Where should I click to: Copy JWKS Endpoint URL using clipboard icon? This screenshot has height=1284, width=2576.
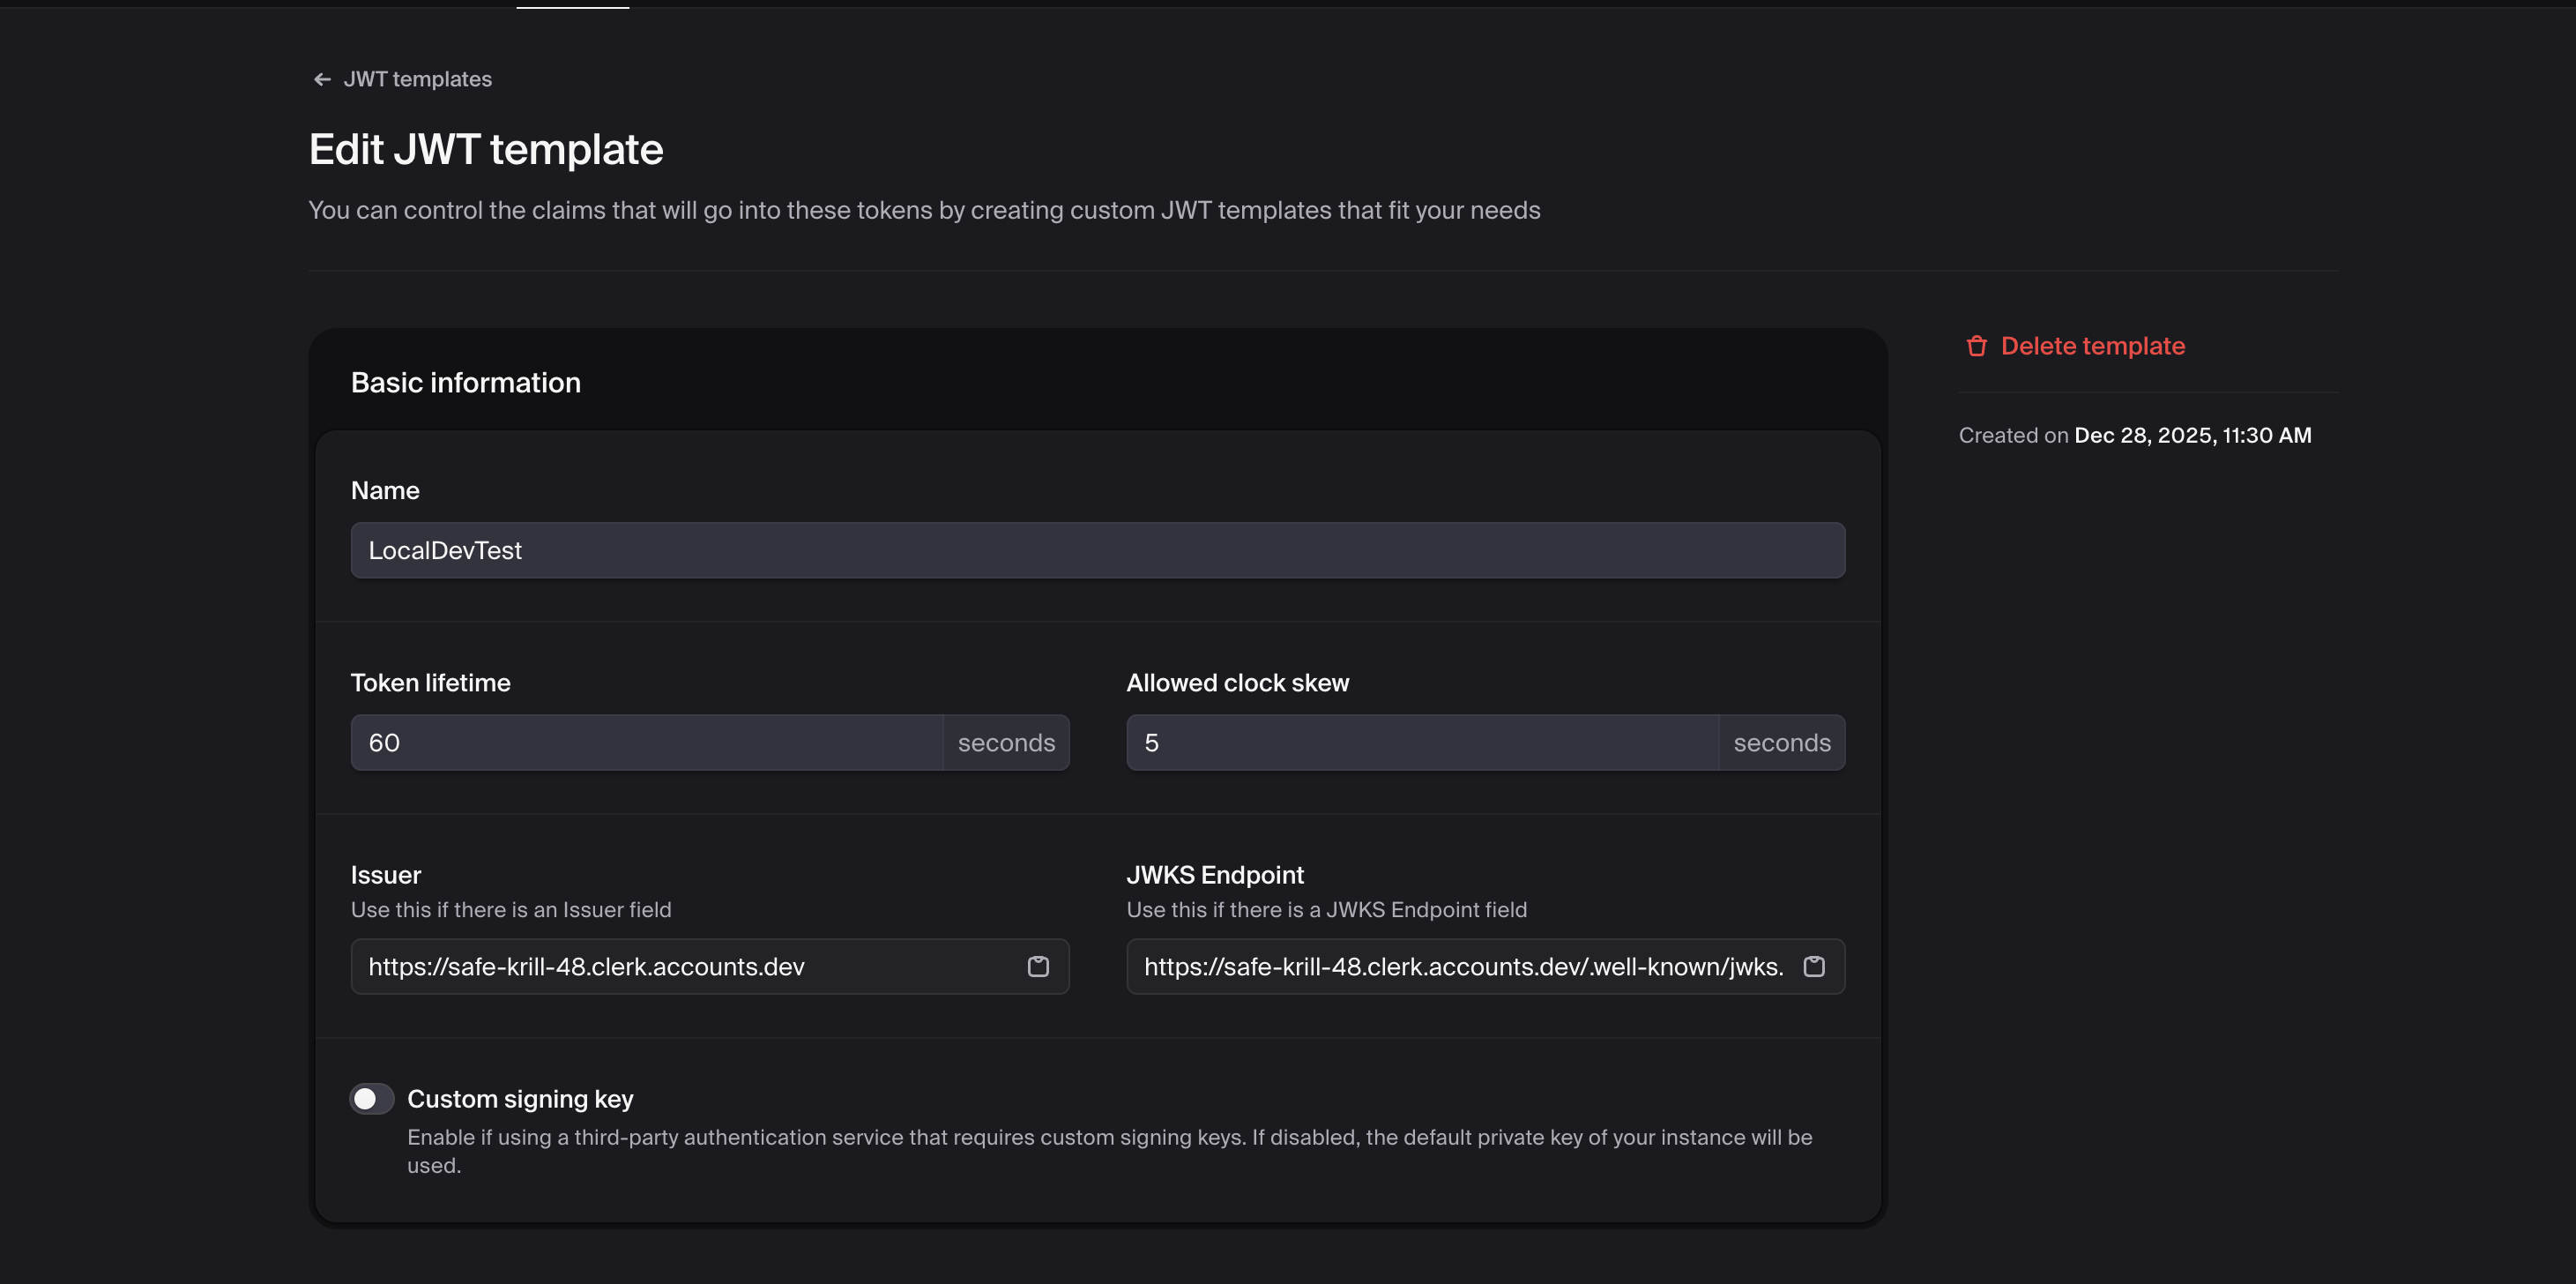point(1813,966)
